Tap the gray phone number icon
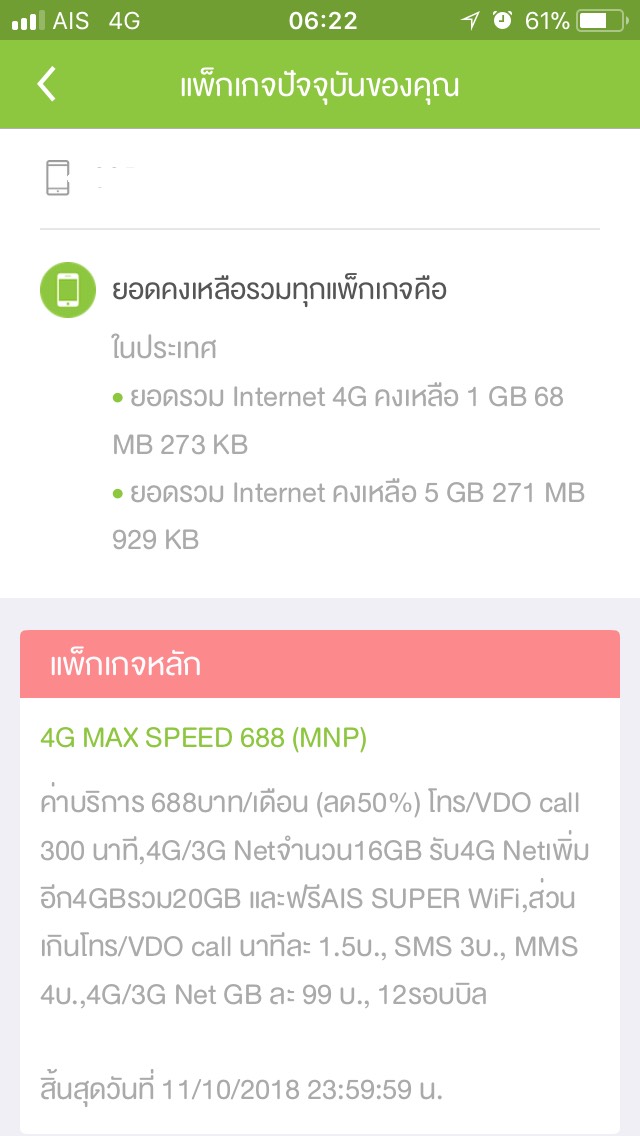This screenshot has height=1136, width=640. (x=58, y=178)
